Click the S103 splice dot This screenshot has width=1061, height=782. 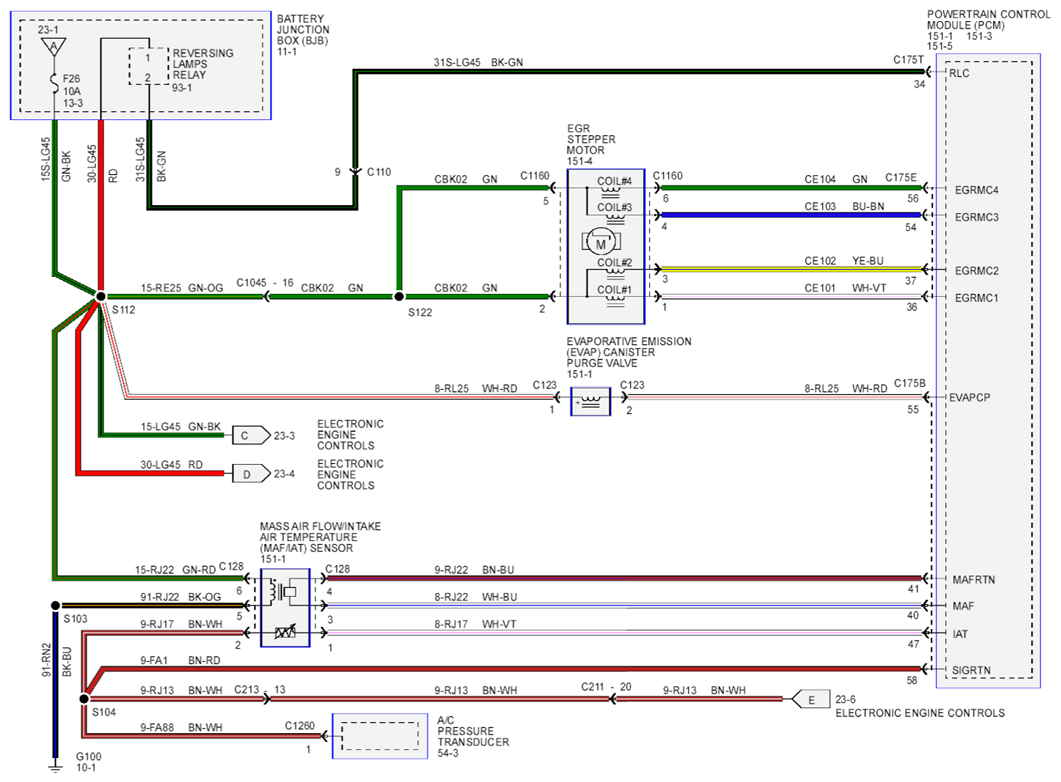(x=55, y=605)
